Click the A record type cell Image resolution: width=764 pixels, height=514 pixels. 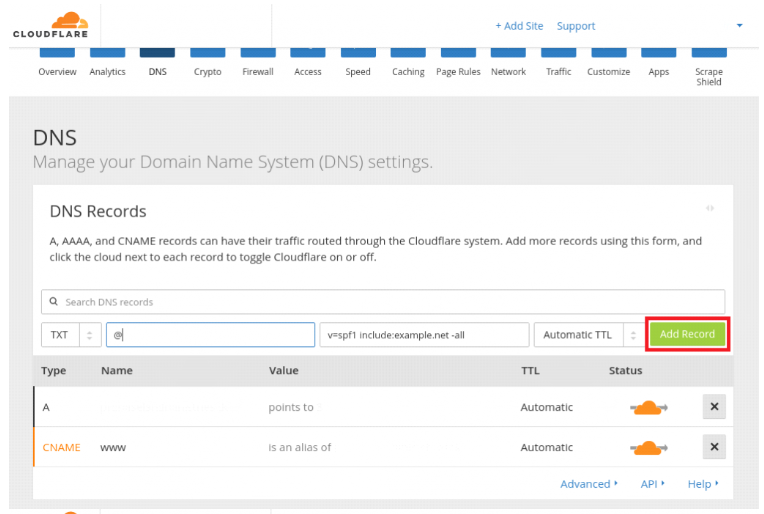click(x=46, y=407)
